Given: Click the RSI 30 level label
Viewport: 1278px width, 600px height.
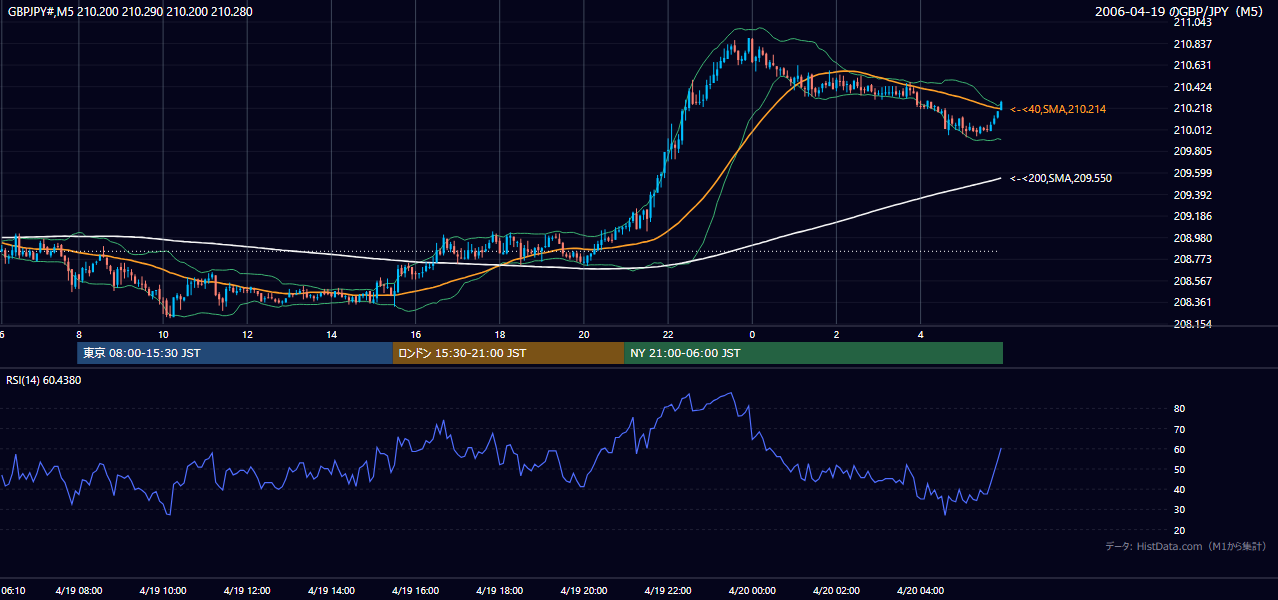Looking at the screenshot, I should 1180,510.
